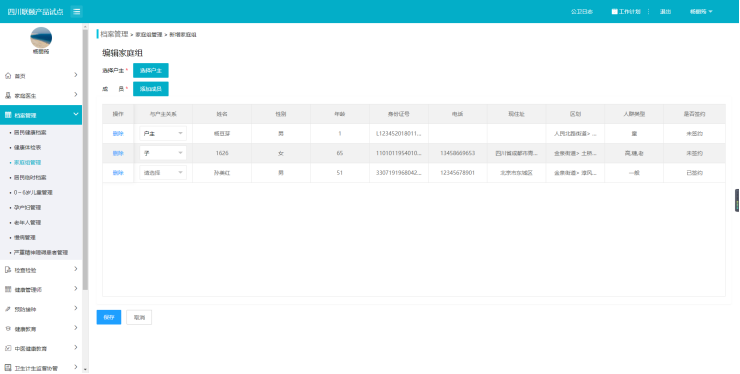Click the sidebar scrollbar down arrow
The width and height of the screenshot is (740, 374).
click(x=85, y=369)
